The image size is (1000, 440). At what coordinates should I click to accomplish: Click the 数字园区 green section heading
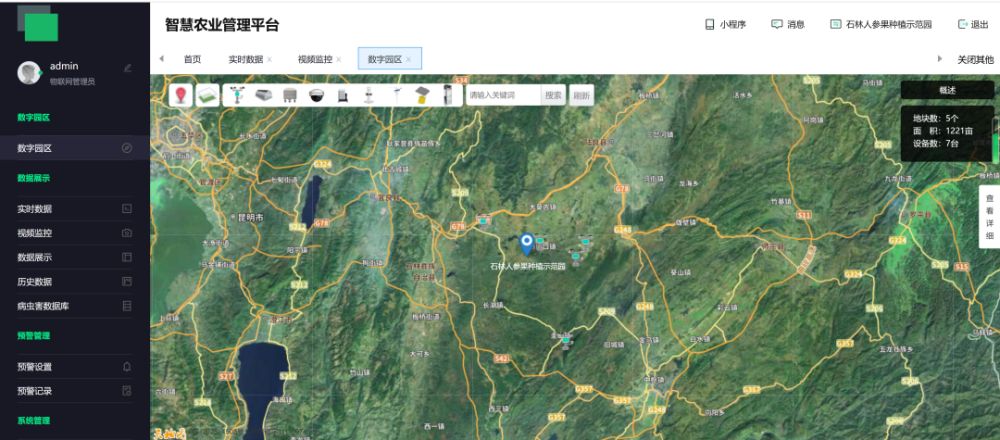pyautogui.click(x=34, y=117)
